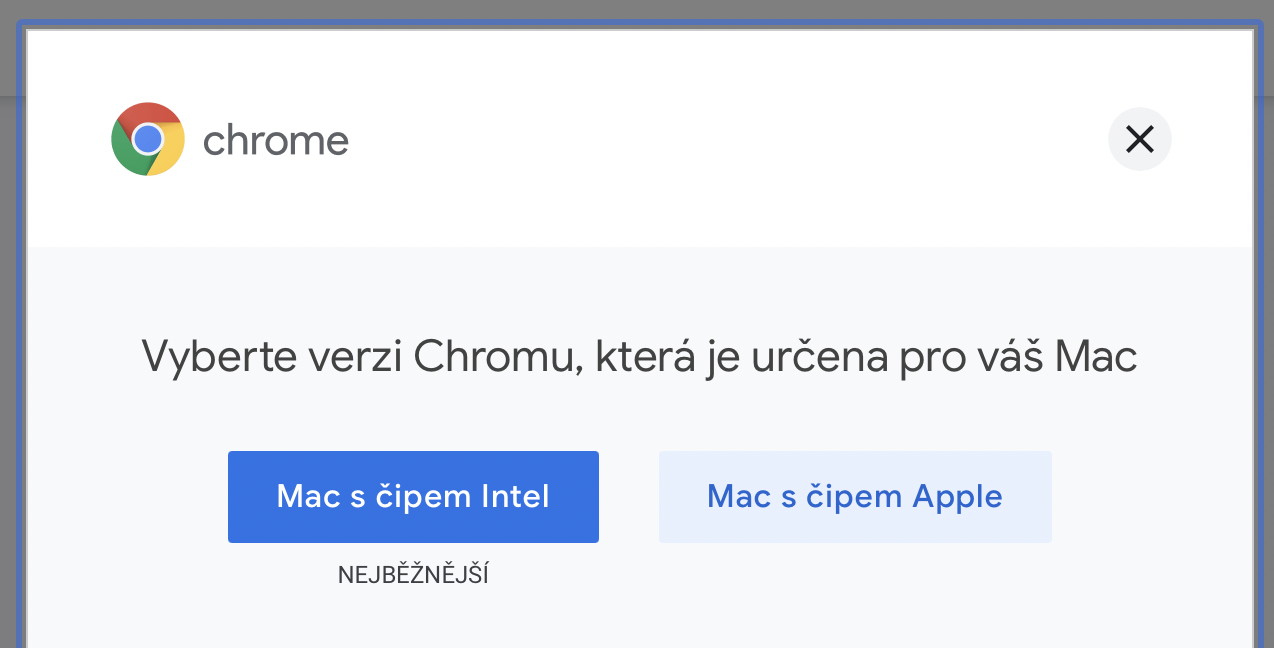Choose the "Mac s čipem Intel" download
This screenshot has height=648, width=1274.
[x=413, y=497]
